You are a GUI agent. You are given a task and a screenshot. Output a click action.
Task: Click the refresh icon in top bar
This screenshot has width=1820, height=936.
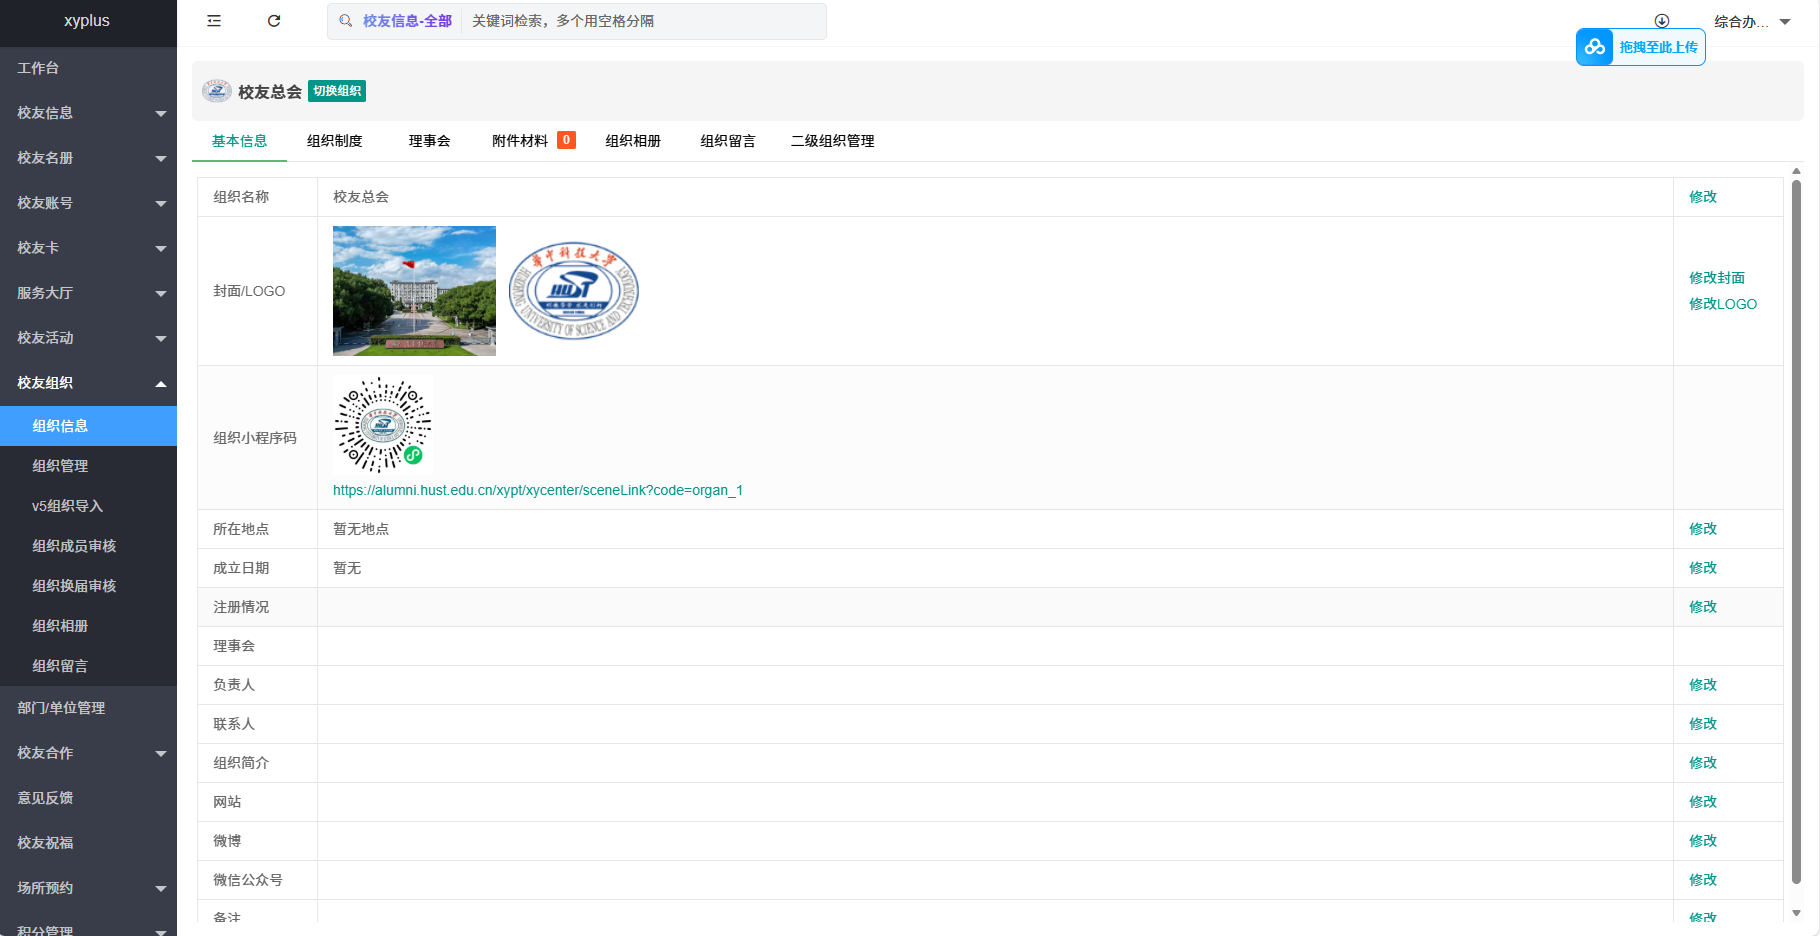(274, 21)
